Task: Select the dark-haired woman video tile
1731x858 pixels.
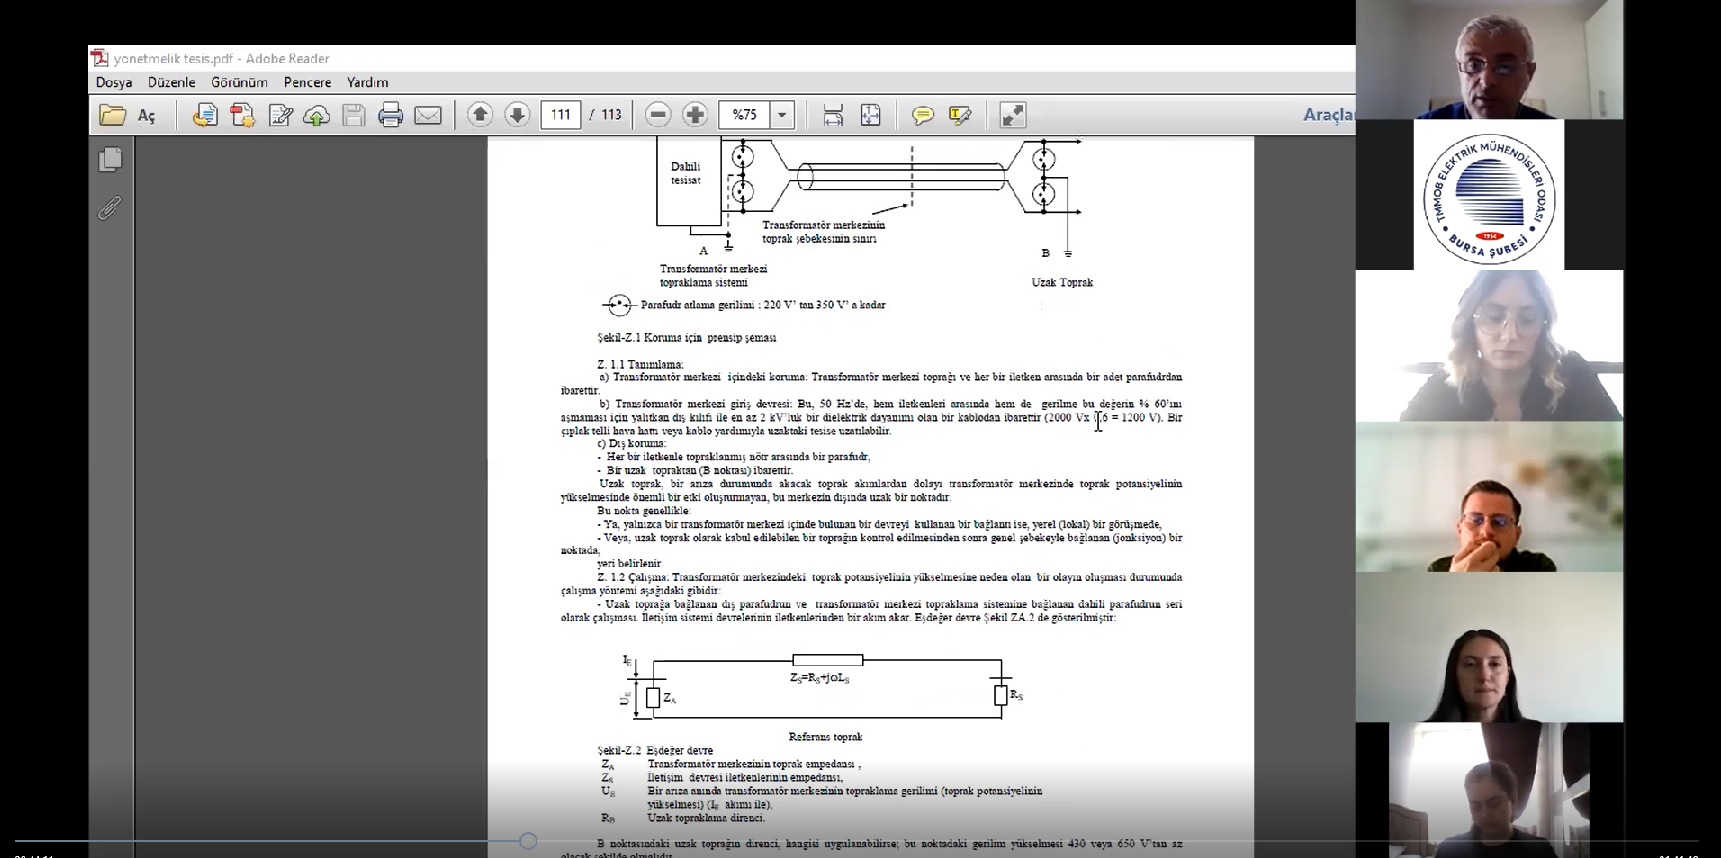Action: (1489, 647)
